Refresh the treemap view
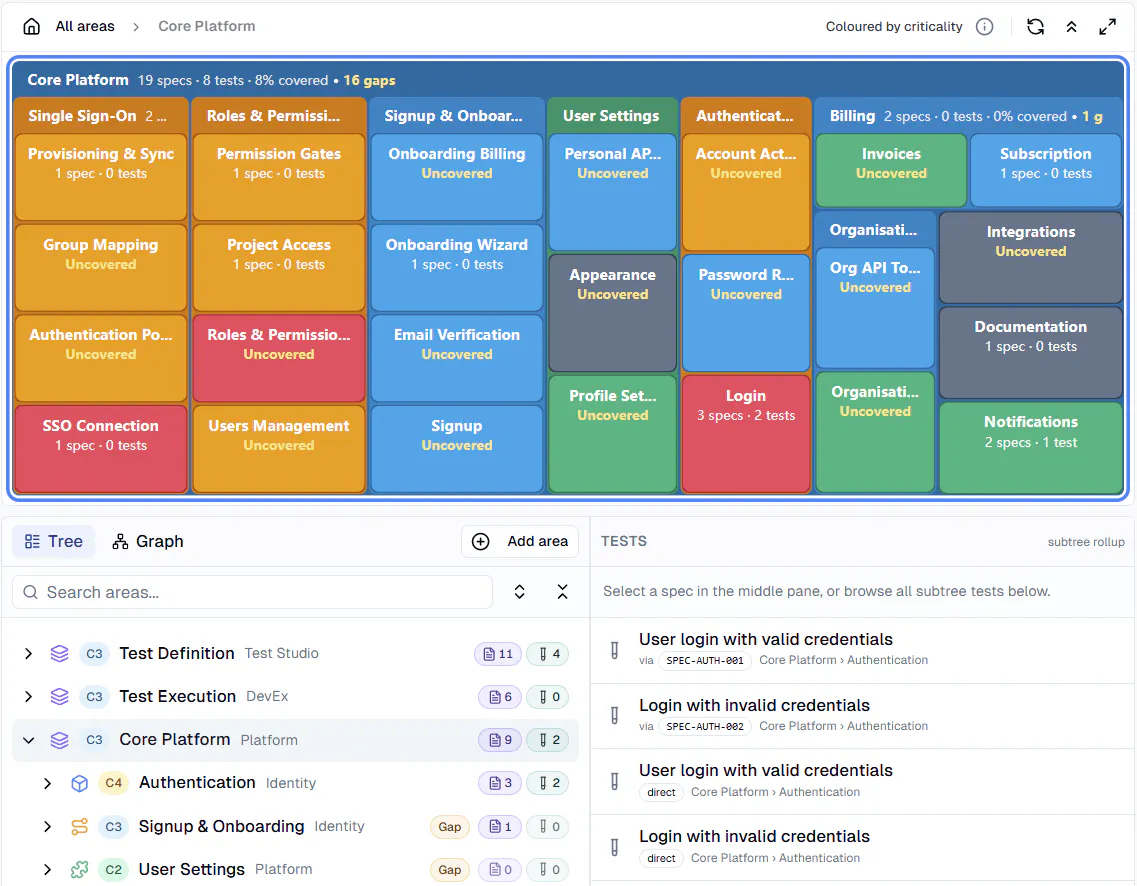1137x886 pixels. pos(1035,27)
